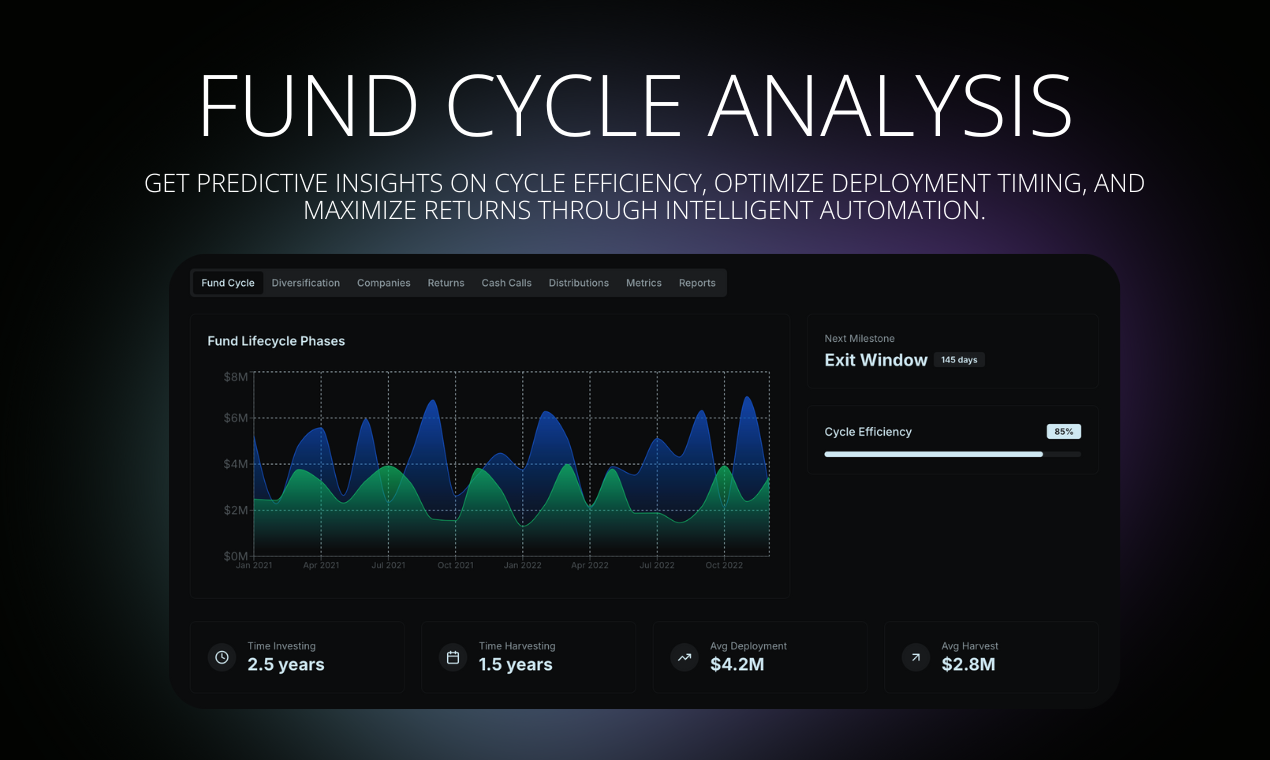The width and height of the screenshot is (1270, 760).
Task: Switch to the Returns tab
Action: (x=446, y=283)
